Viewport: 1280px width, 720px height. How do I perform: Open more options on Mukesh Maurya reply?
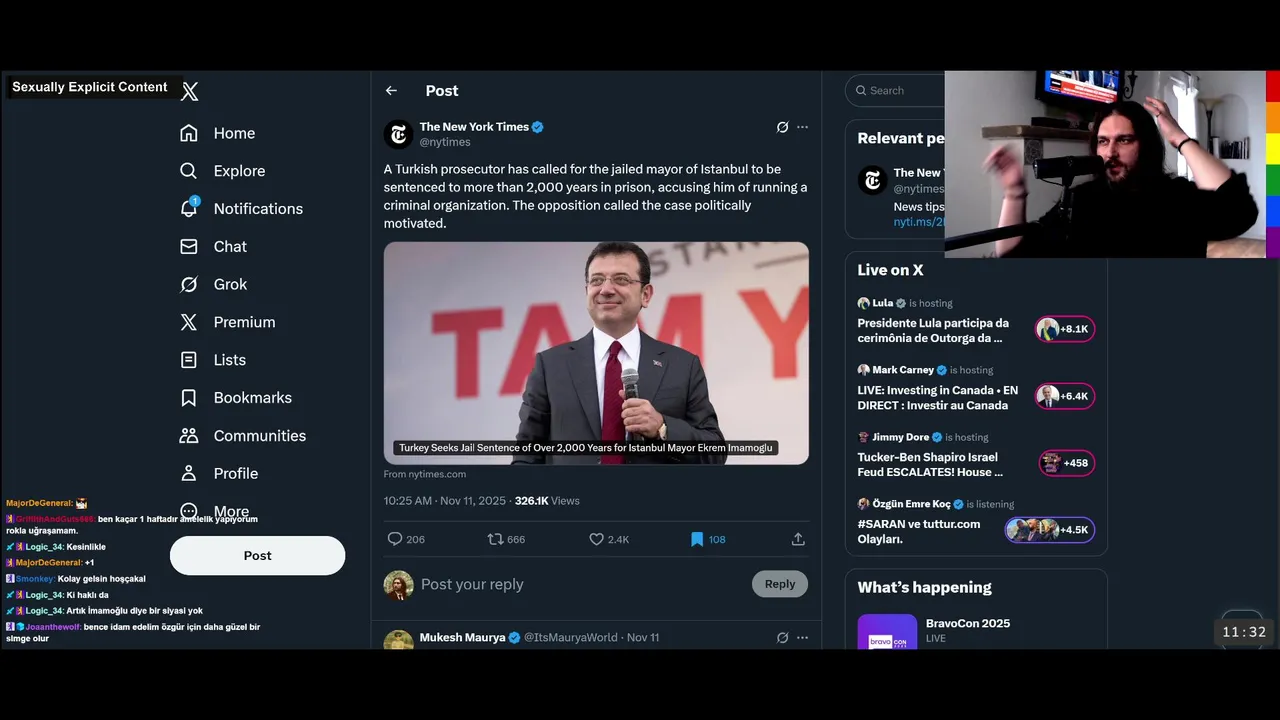802,637
